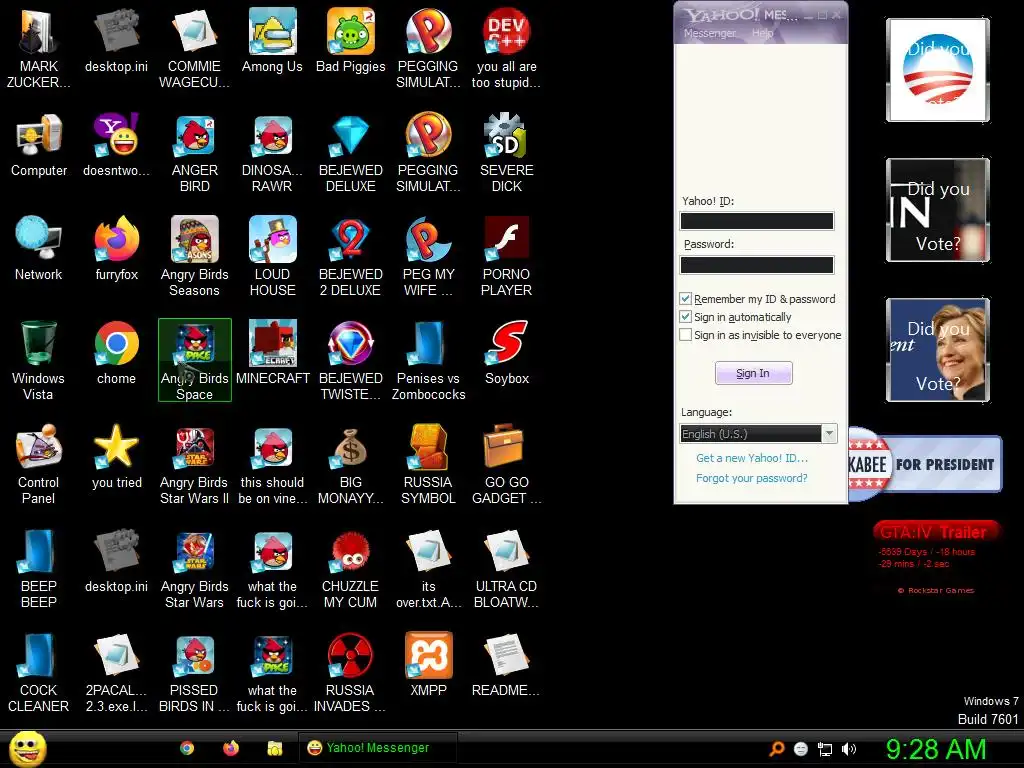Select the chome Chrome icon
The image size is (1024, 768).
tap(116, 353)
